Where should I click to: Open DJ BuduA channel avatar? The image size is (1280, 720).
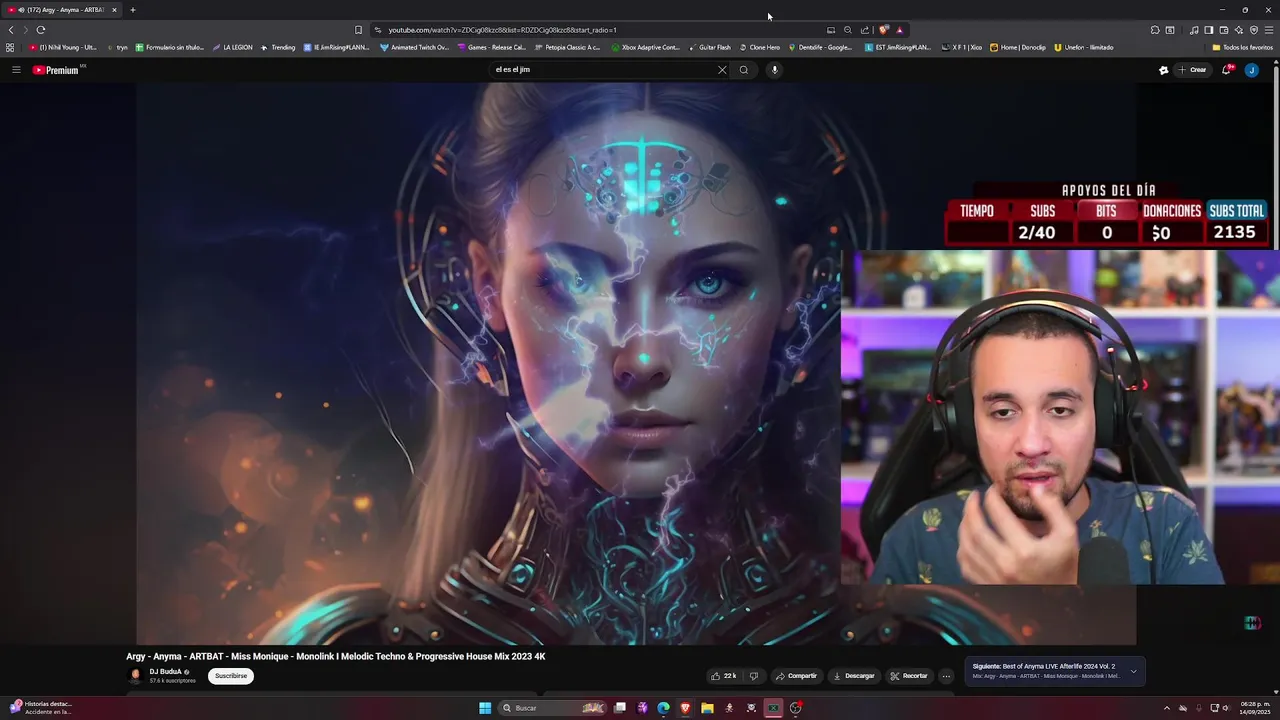click(136, 676)
